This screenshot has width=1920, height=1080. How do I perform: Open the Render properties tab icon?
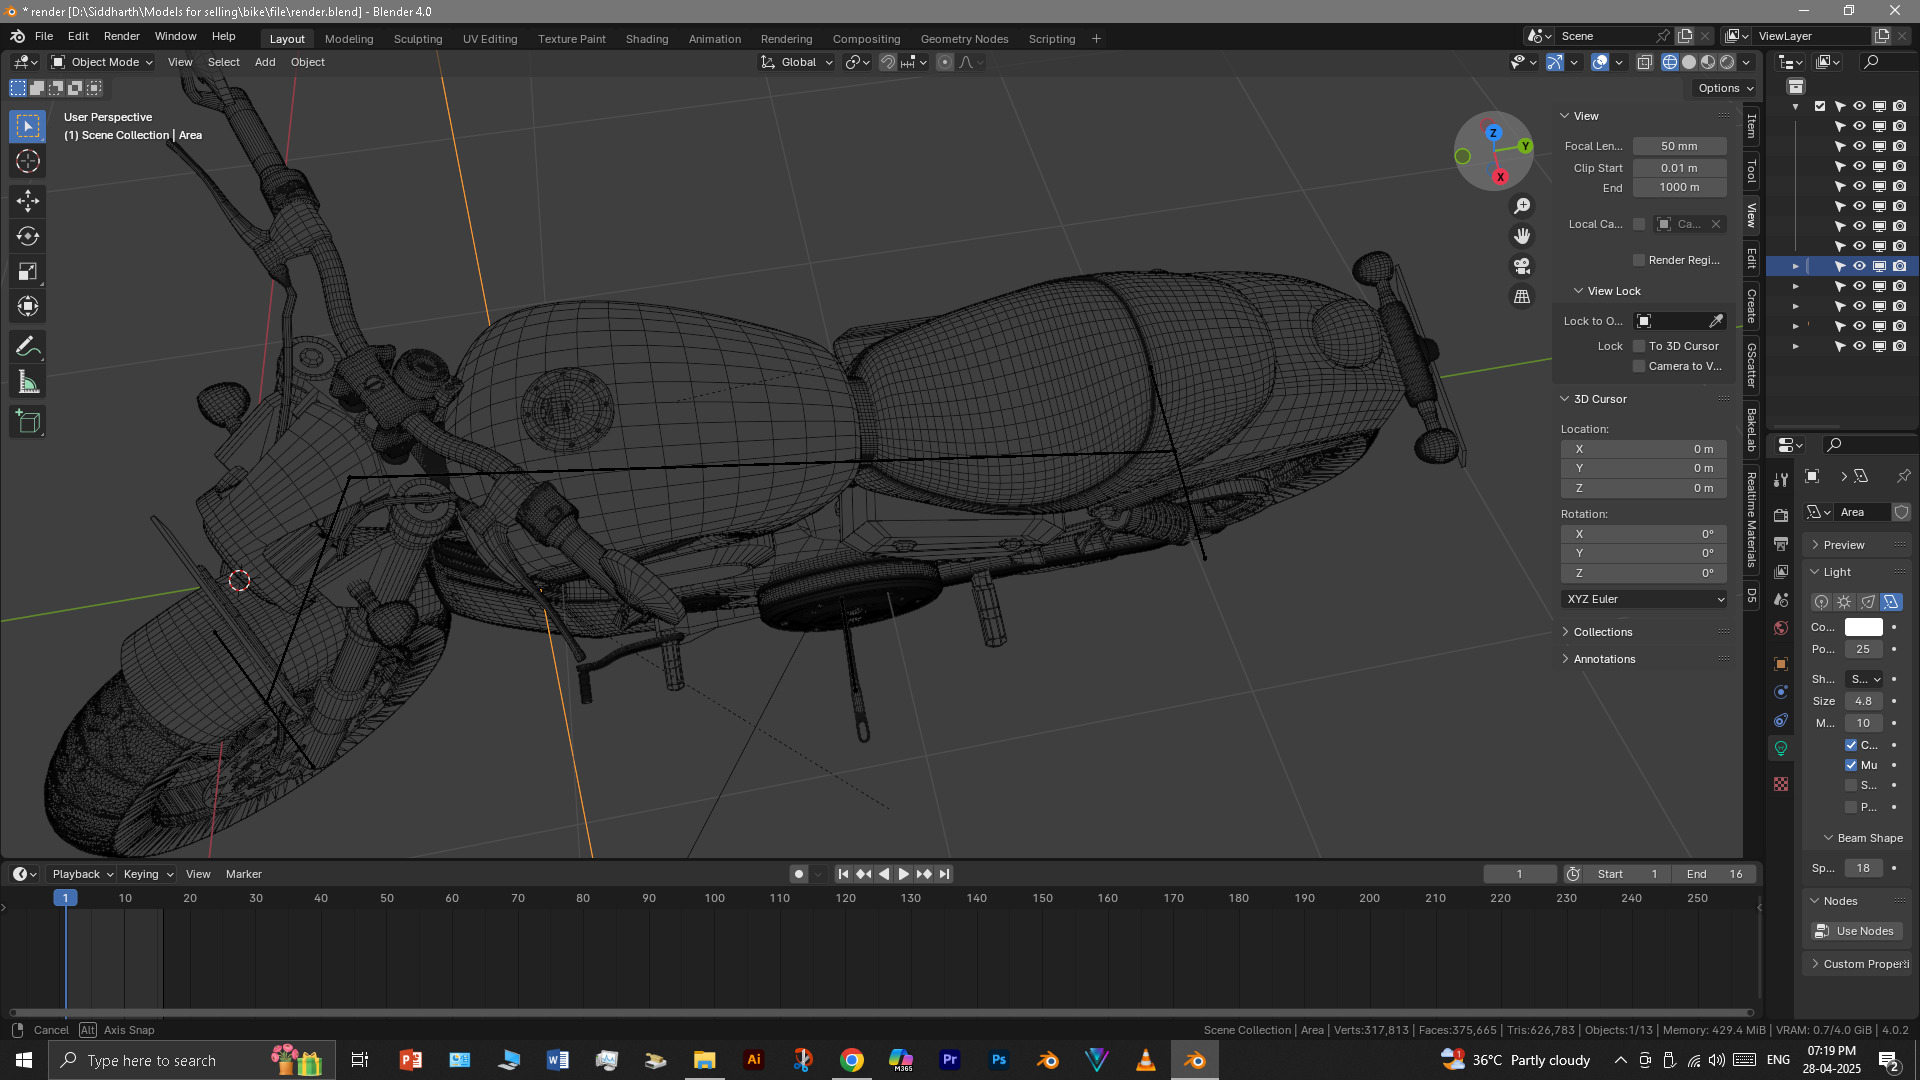(x=1781, y=515)
